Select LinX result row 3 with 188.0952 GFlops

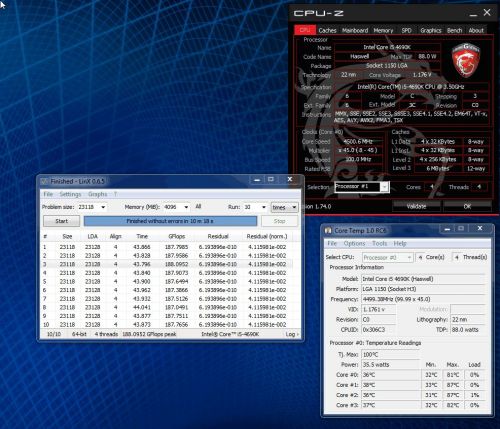pyautogui.click(x=166, y=264)
